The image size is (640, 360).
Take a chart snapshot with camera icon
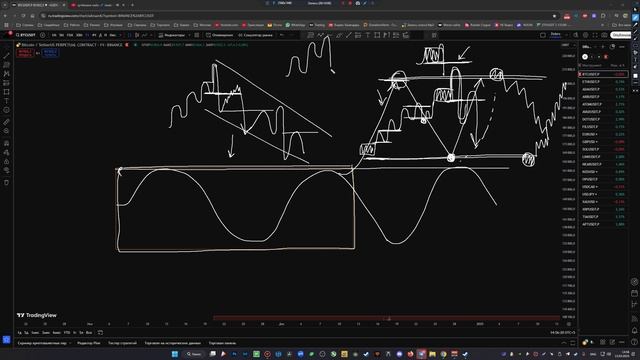point(604,35)
